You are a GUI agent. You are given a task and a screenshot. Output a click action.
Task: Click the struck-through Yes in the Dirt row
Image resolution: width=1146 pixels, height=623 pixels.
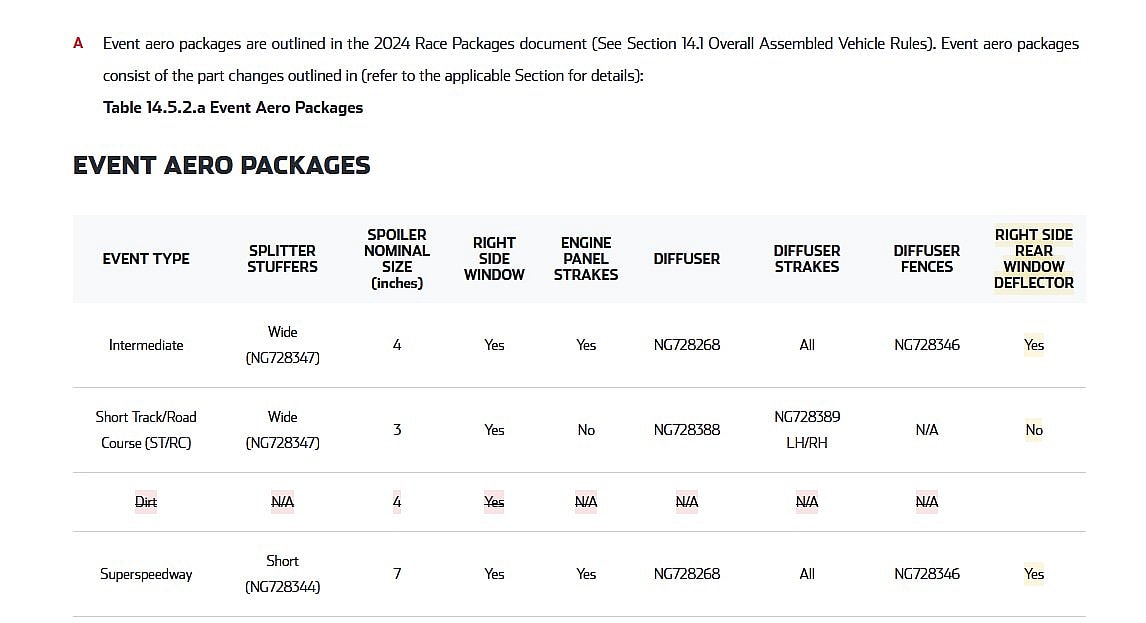coord(494,502)
